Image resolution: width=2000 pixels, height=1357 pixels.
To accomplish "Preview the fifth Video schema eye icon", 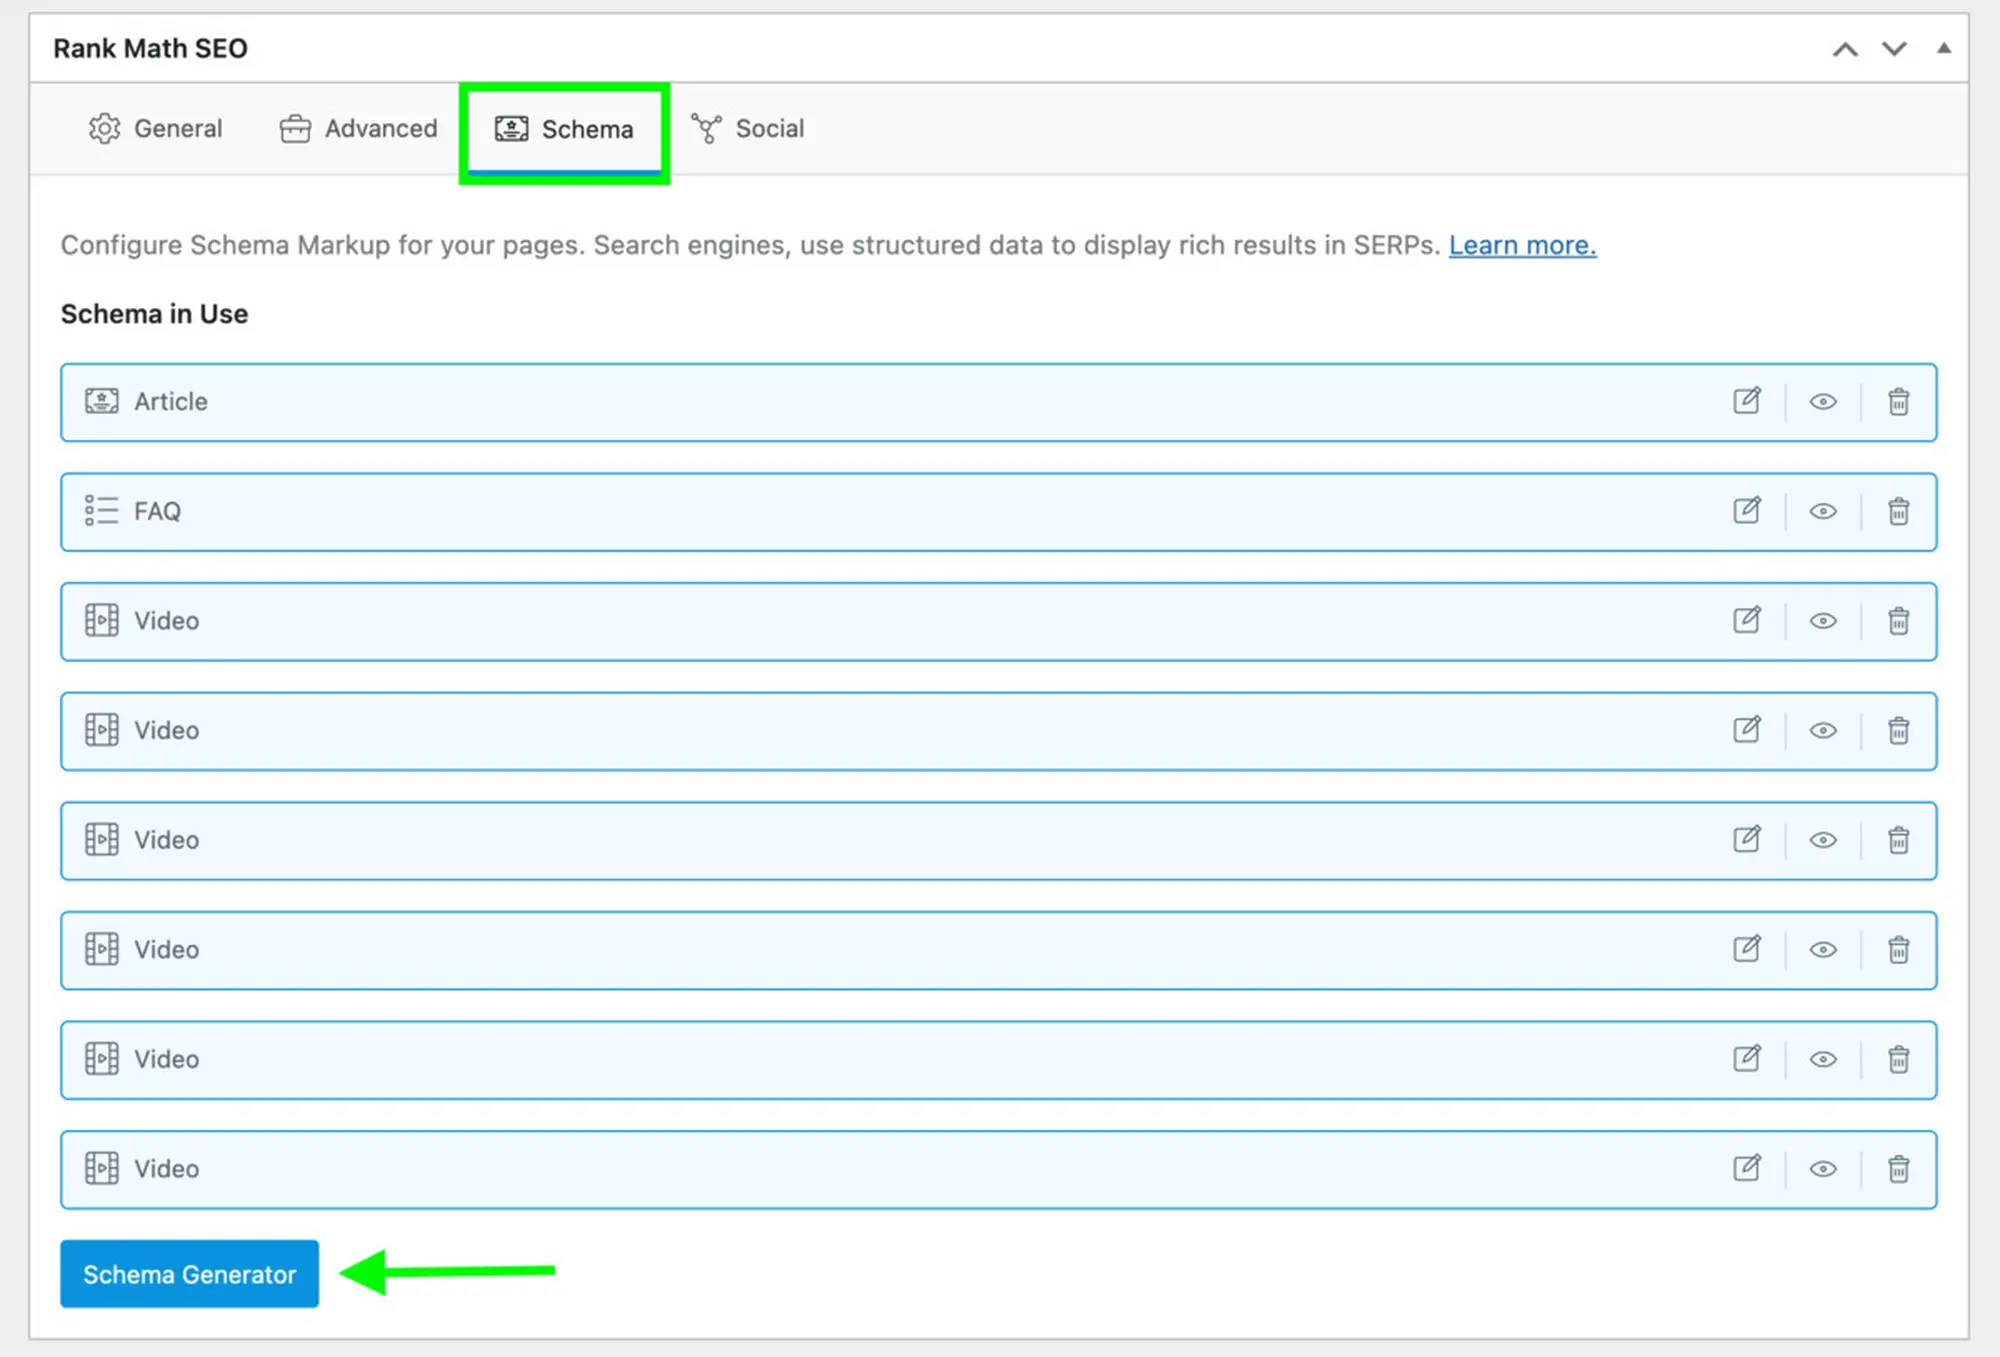I will (1823, 1059).
